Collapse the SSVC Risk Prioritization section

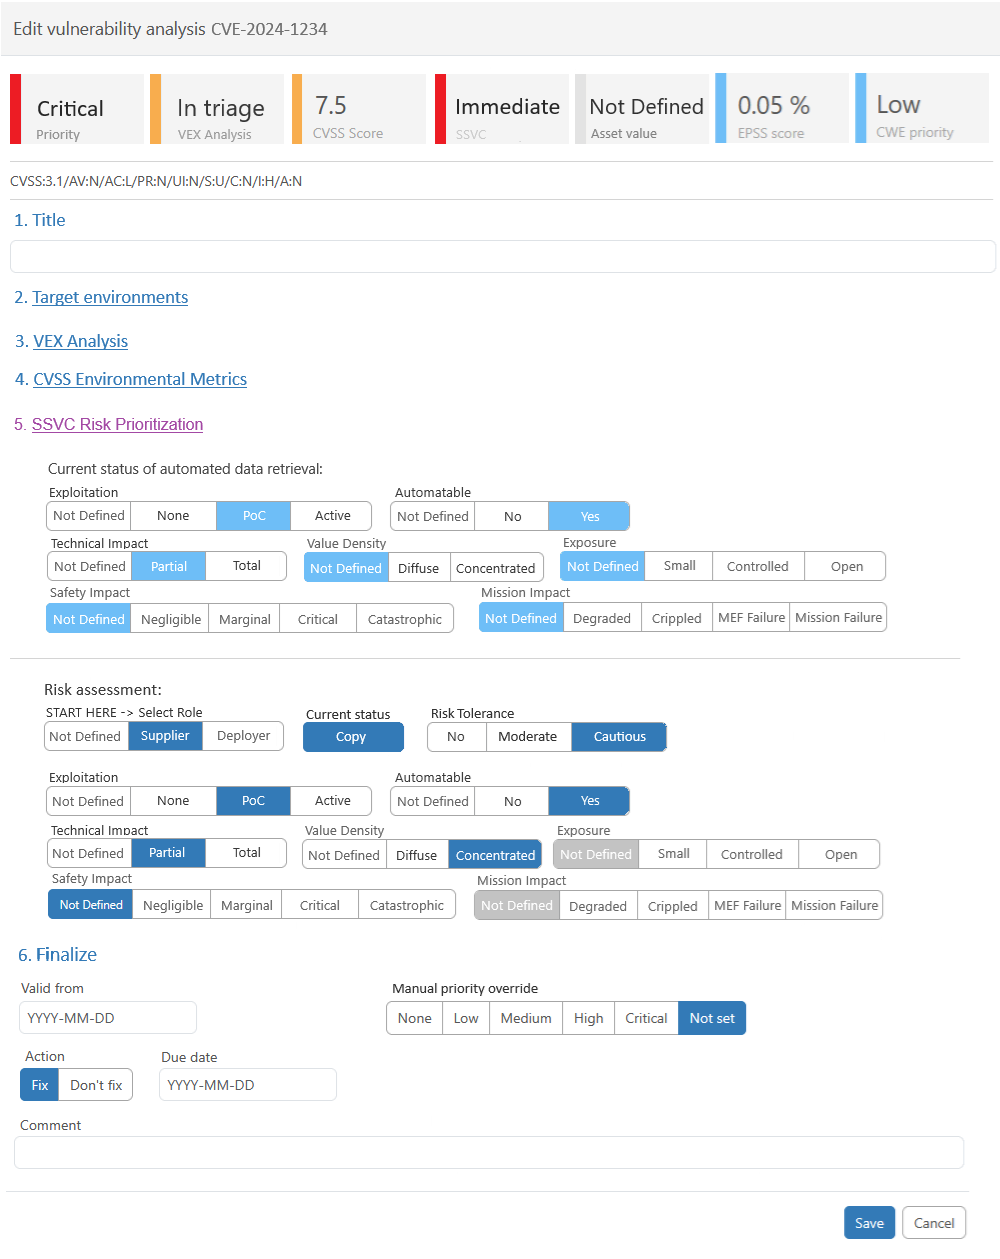point(117,424)
